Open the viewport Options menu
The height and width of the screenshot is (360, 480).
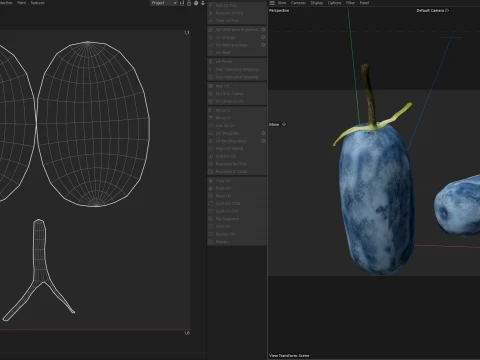pos(334,3)
